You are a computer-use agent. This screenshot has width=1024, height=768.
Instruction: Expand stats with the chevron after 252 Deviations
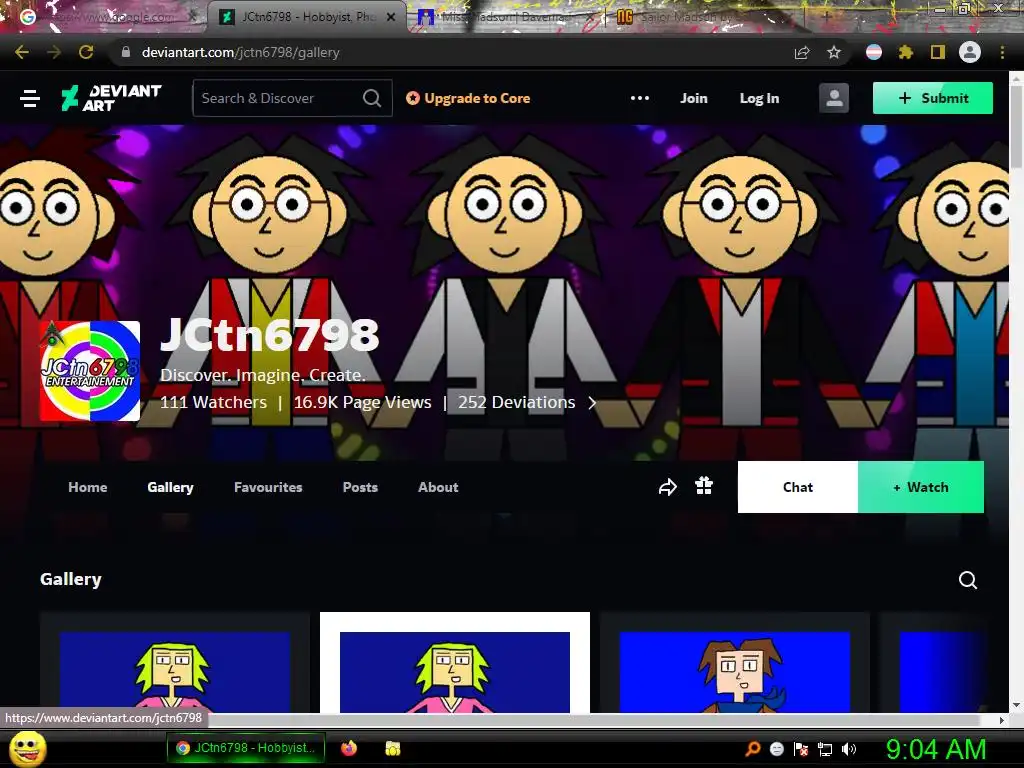tap(592, 403)
